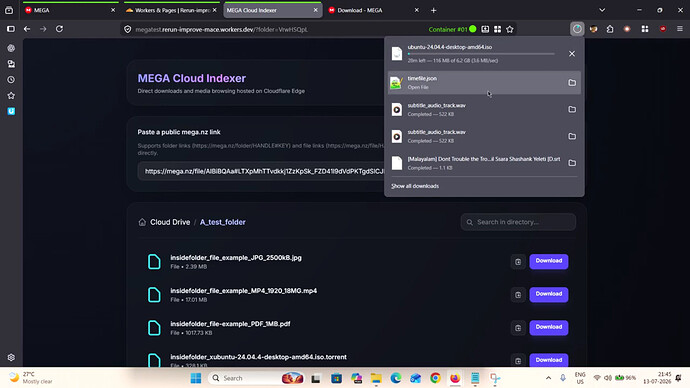Open File Explorer from the taskbar

click(x=376, y=378)
